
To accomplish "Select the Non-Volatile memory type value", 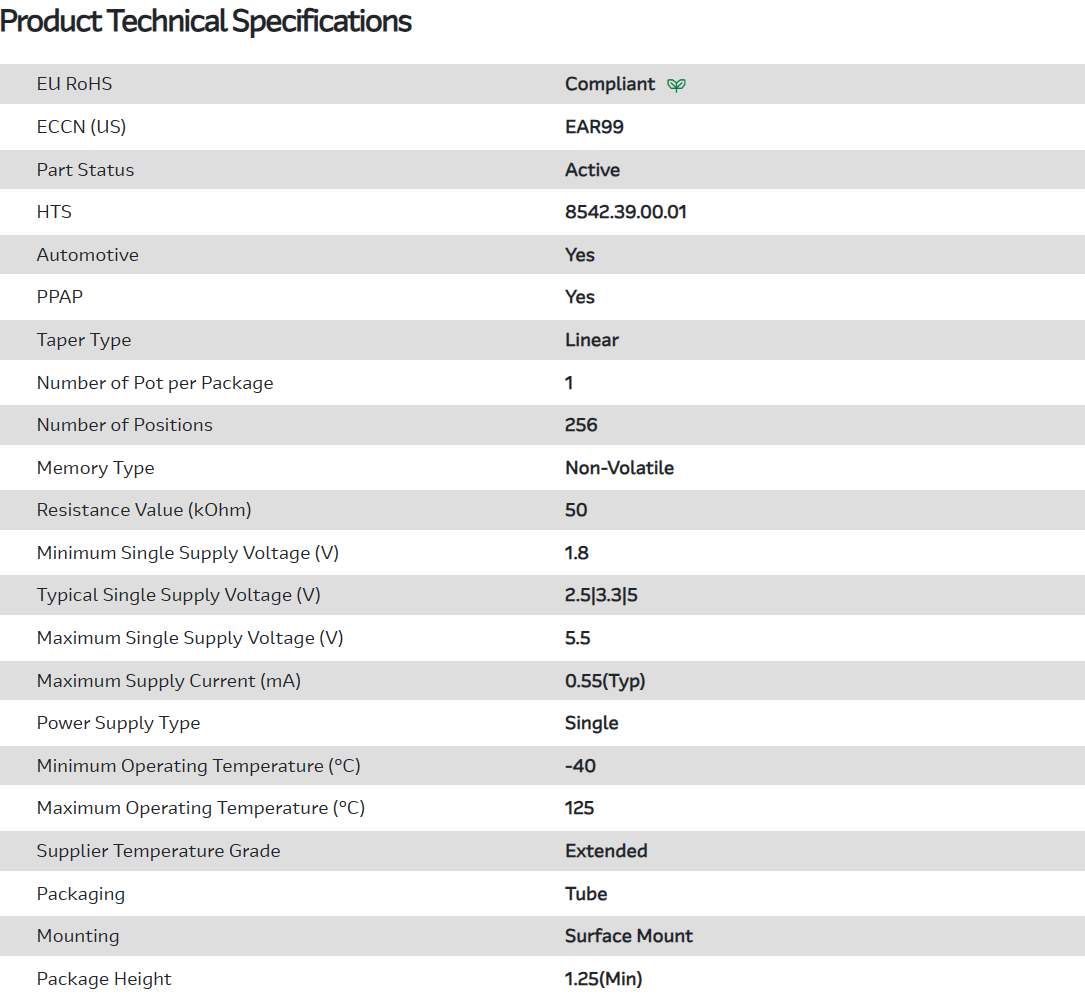I will [619, 468].
